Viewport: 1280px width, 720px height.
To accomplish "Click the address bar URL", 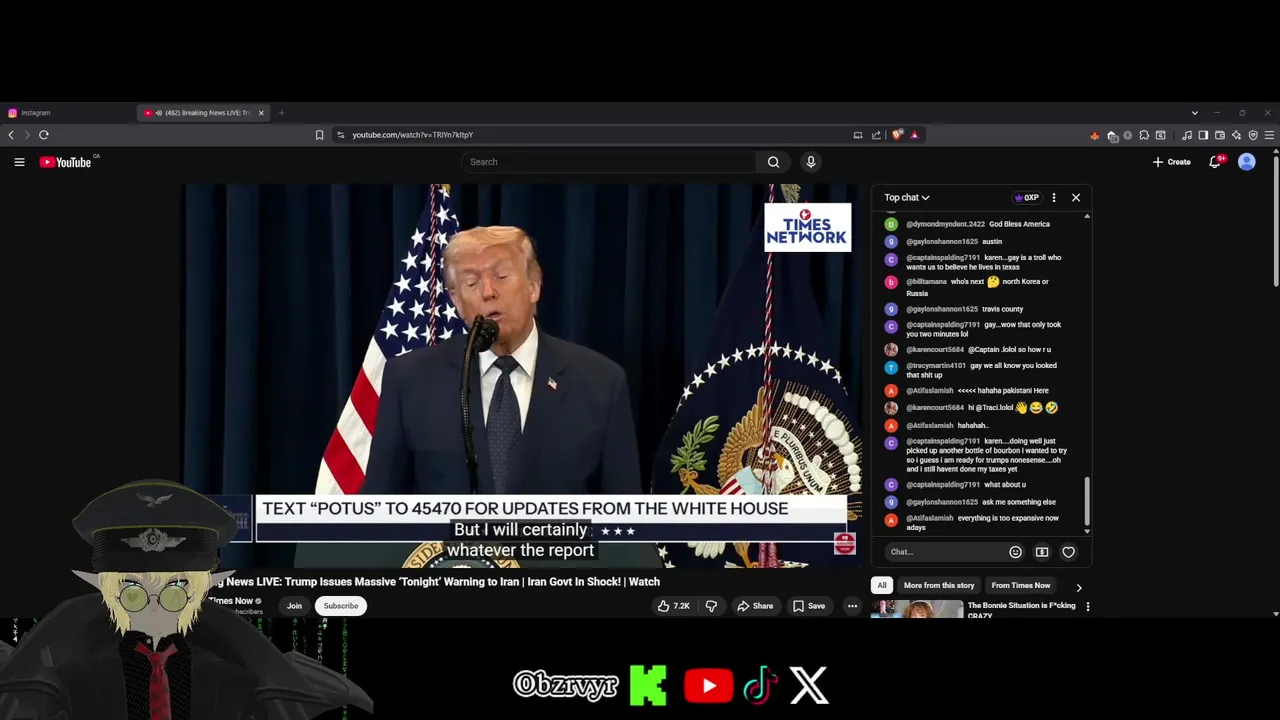I will tap(413, 135).
